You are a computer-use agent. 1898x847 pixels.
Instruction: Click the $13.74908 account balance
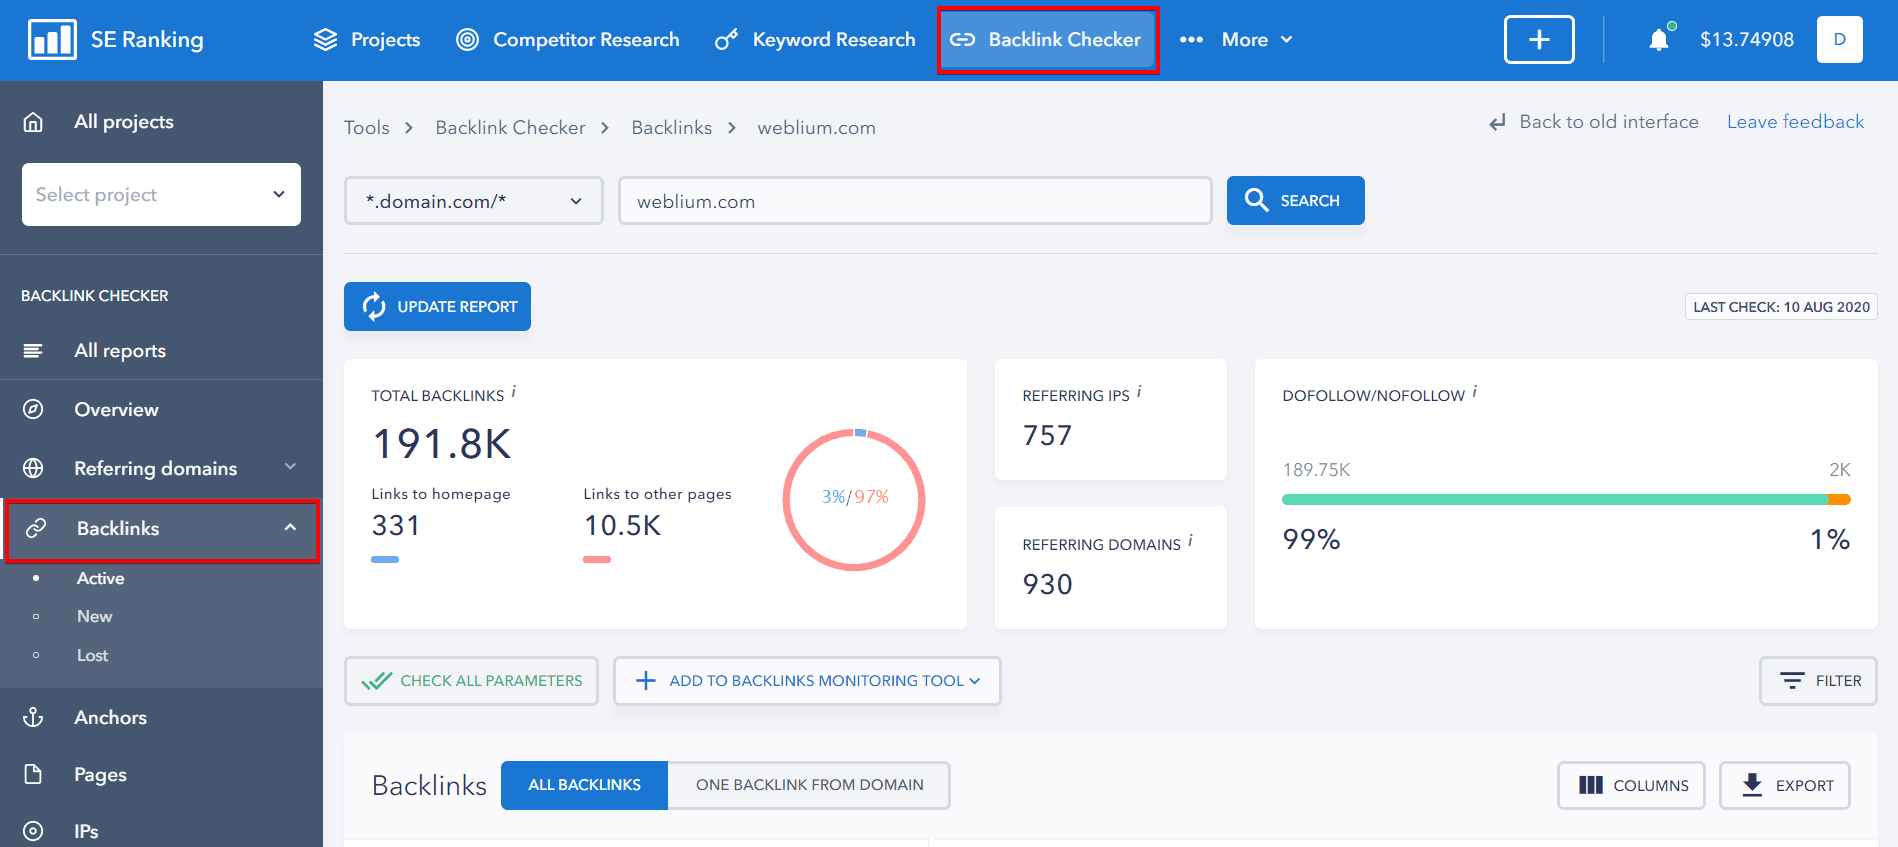tap(1746, 40)
